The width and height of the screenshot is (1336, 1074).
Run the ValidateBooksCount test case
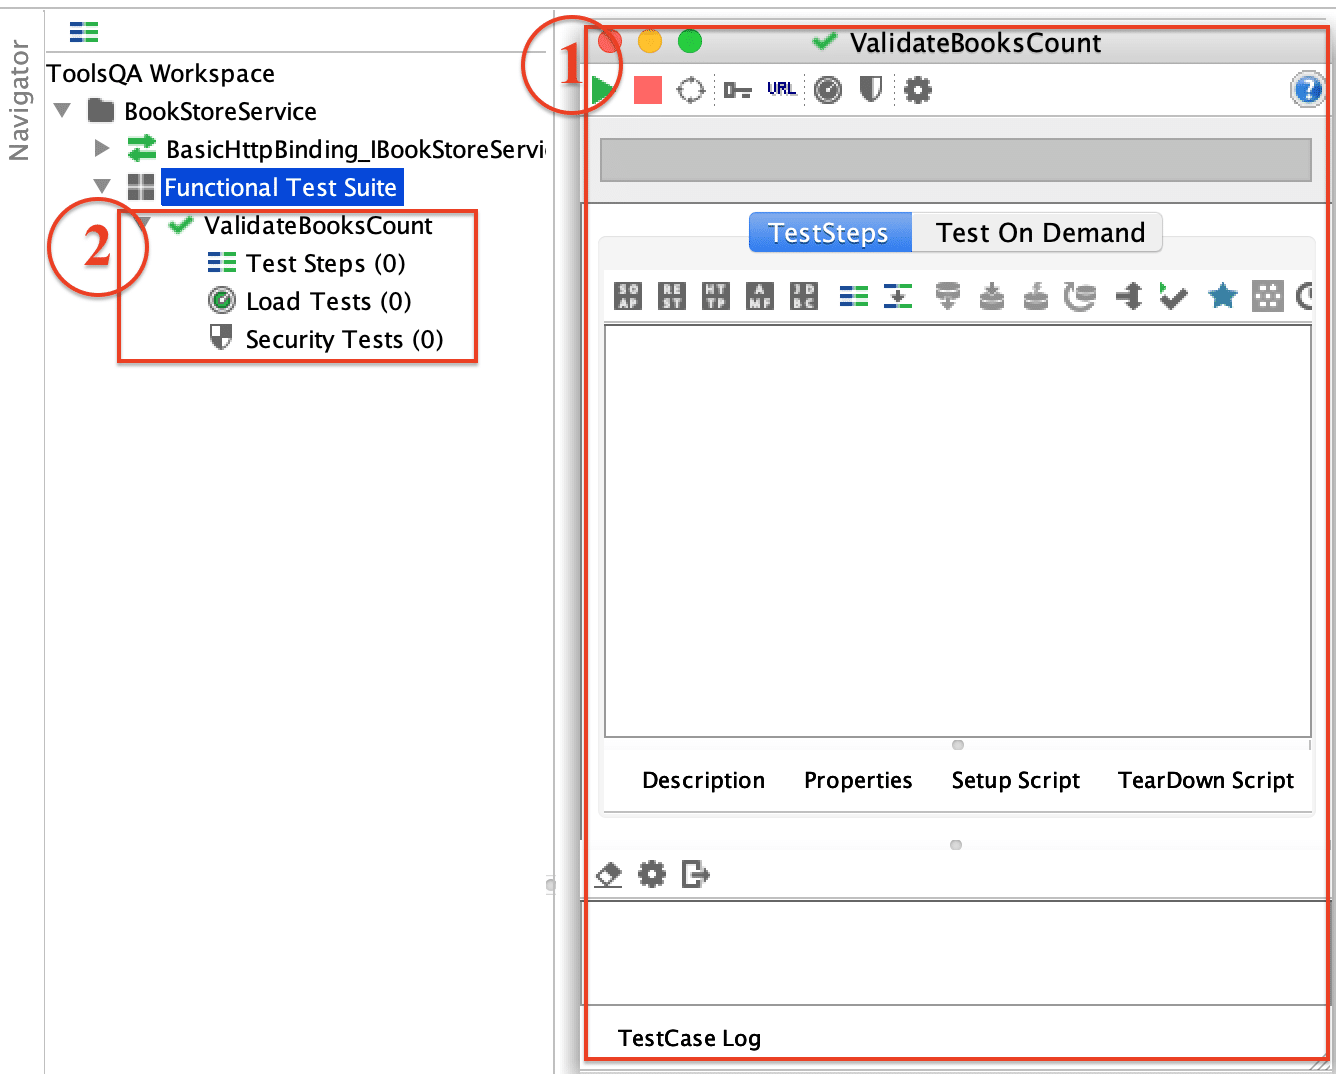click(601, 89)
